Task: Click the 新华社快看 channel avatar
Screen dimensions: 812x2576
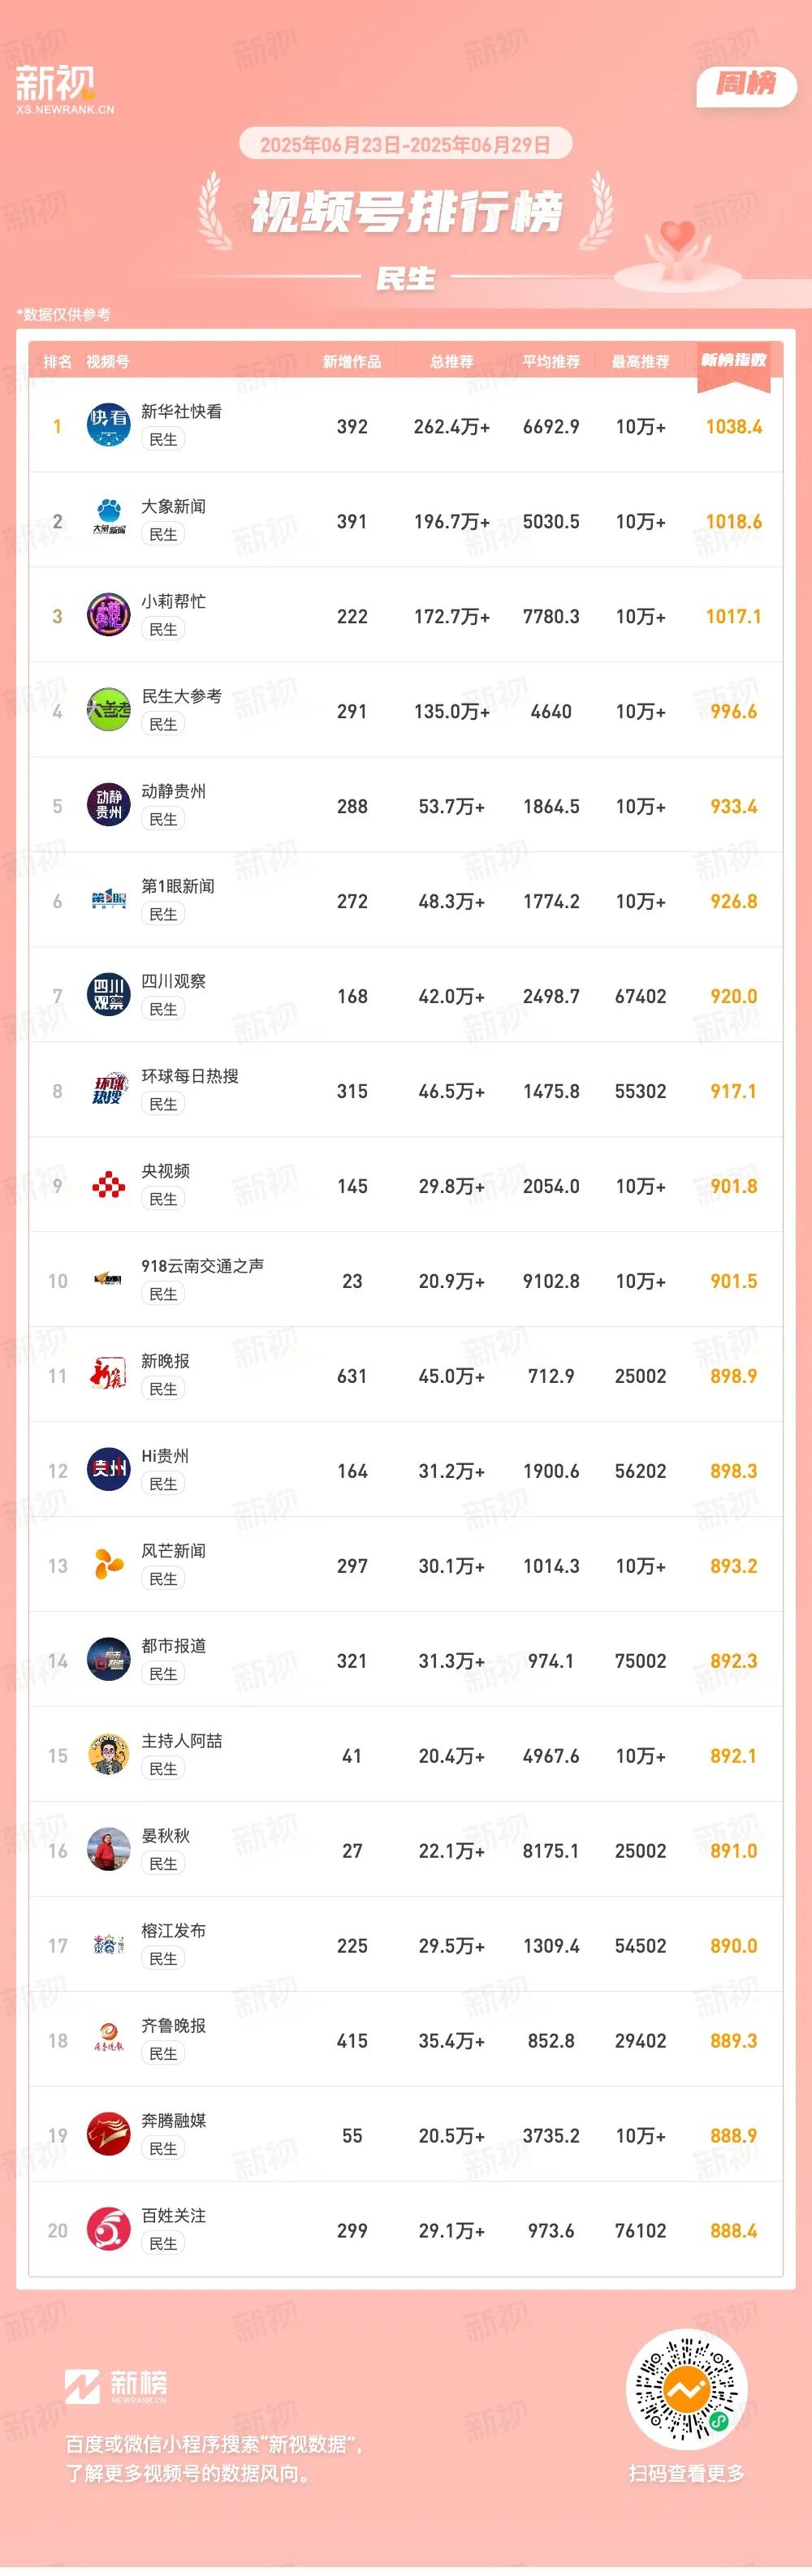Action: click(x=108, y=425)
